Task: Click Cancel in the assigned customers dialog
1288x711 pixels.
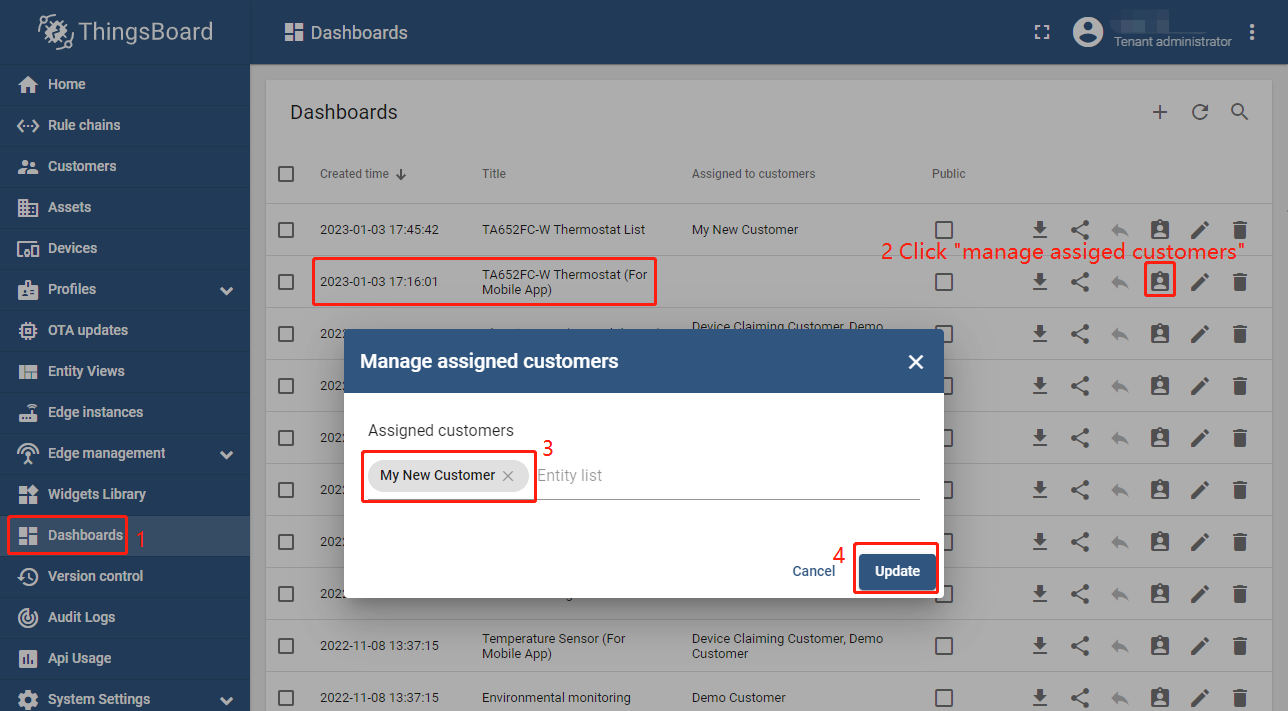Action: [x=813, y=571]
